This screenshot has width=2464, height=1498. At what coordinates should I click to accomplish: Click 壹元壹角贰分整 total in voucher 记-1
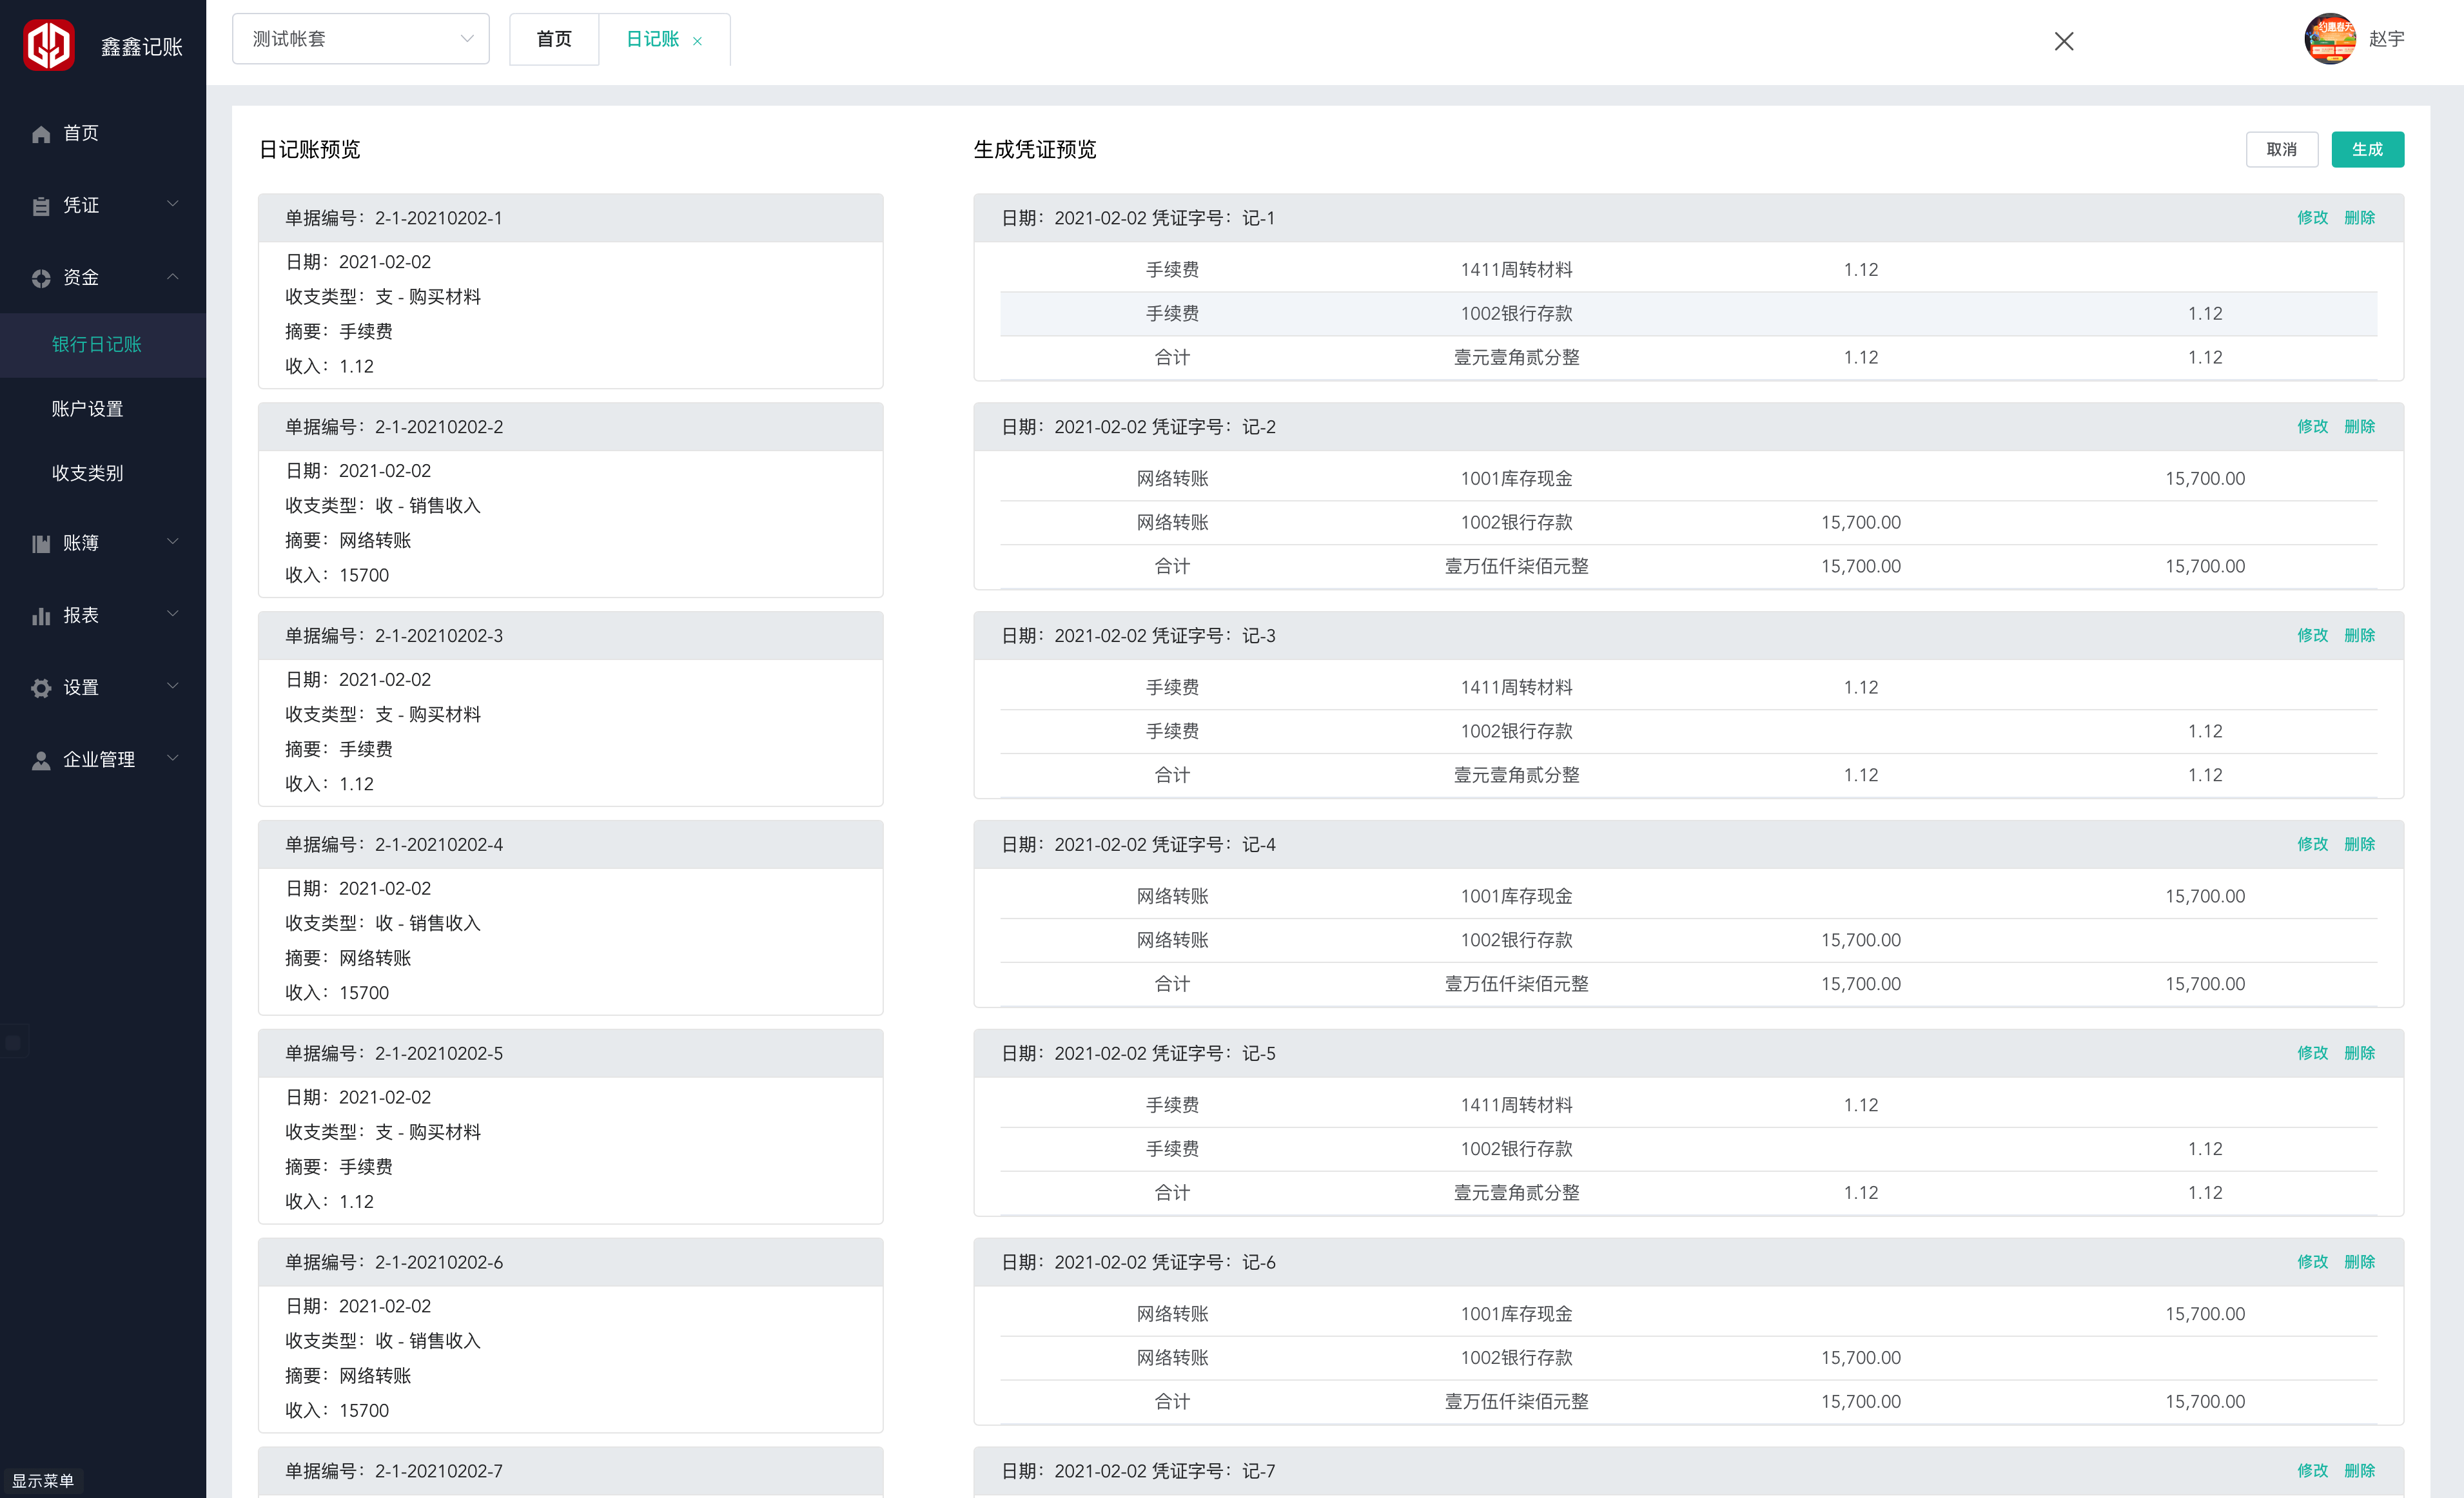pyautogui.click(x=1516, y=358)
